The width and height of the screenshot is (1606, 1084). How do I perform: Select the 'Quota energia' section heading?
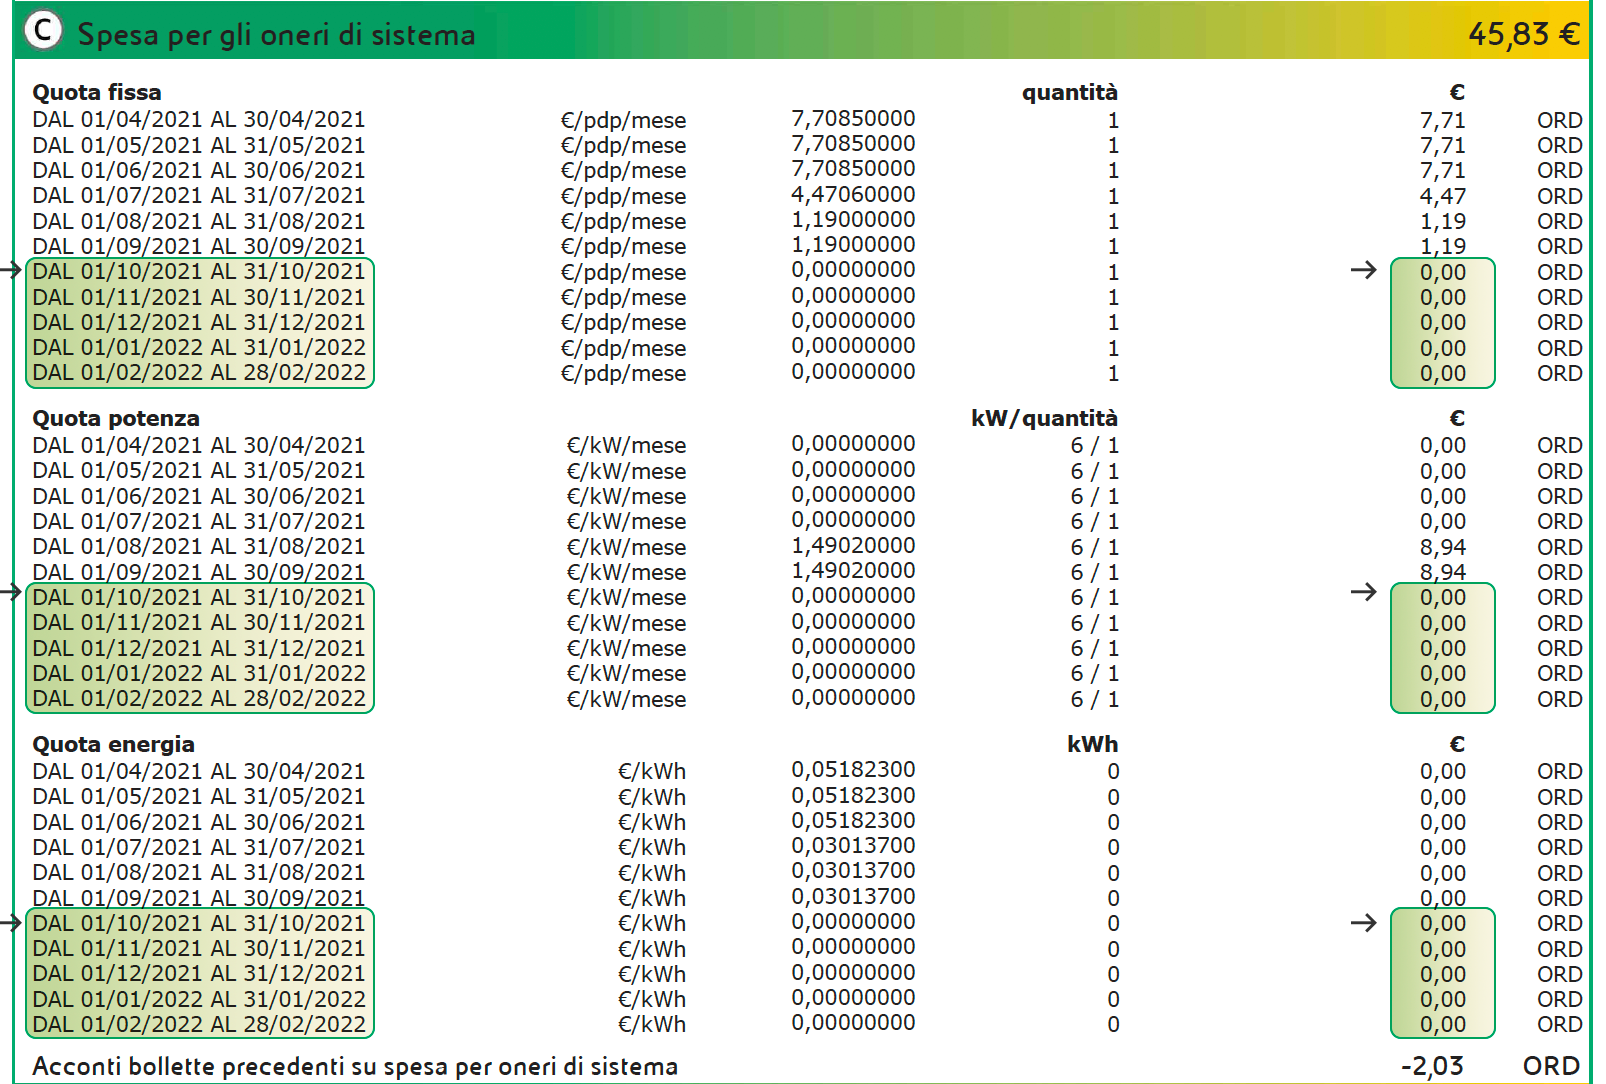tap(113, 745)
